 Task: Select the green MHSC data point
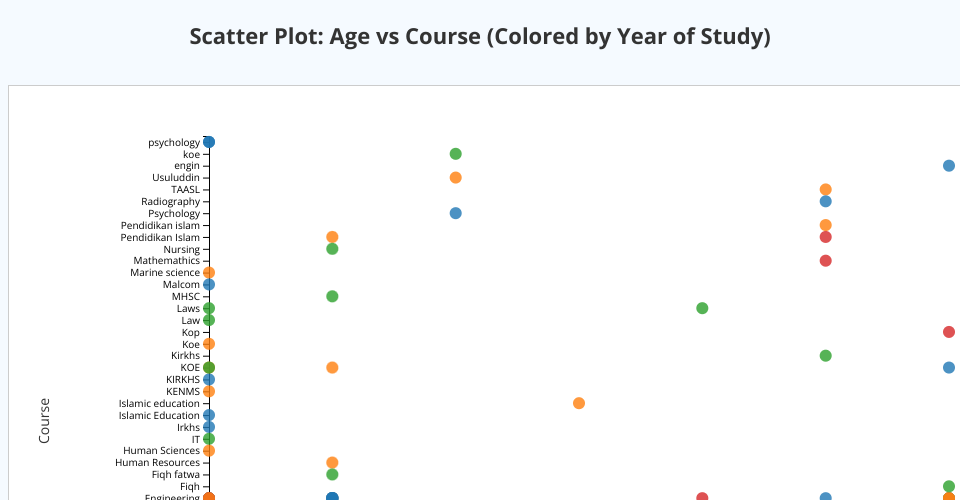[x=332, y=296]
